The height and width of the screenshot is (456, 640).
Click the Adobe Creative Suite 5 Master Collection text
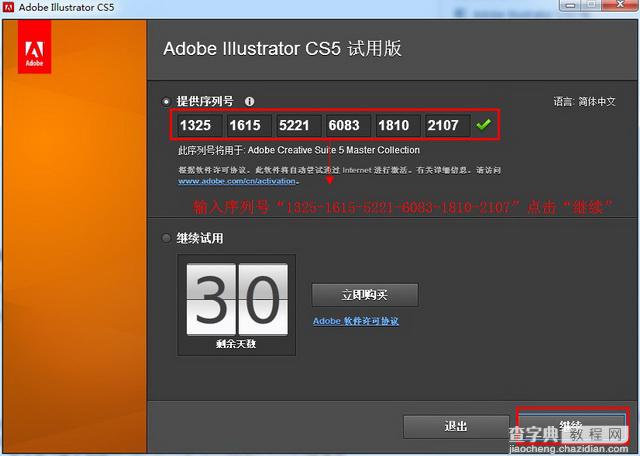[x=333, y=150]
